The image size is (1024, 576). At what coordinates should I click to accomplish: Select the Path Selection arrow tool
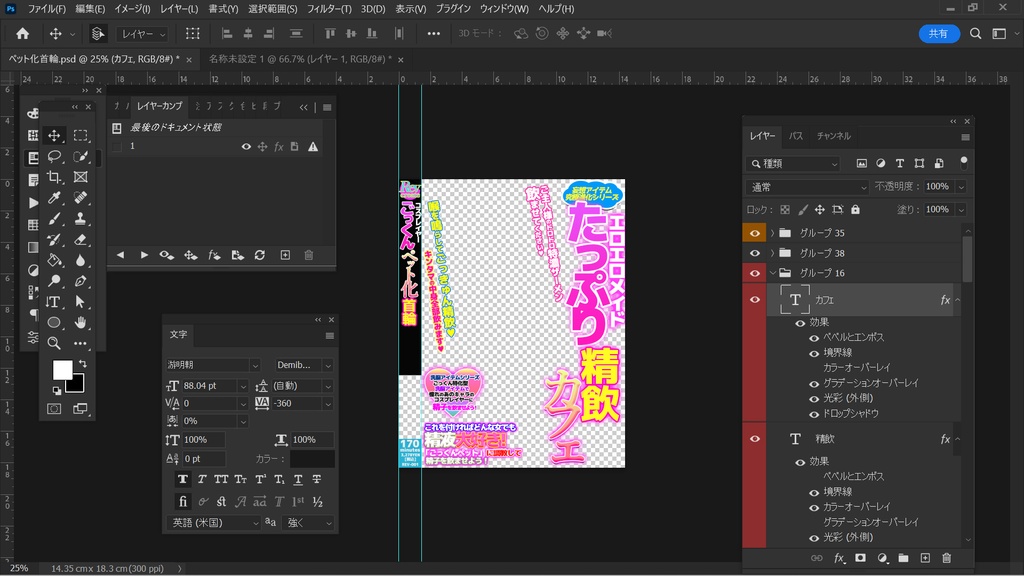click(80, 302)
